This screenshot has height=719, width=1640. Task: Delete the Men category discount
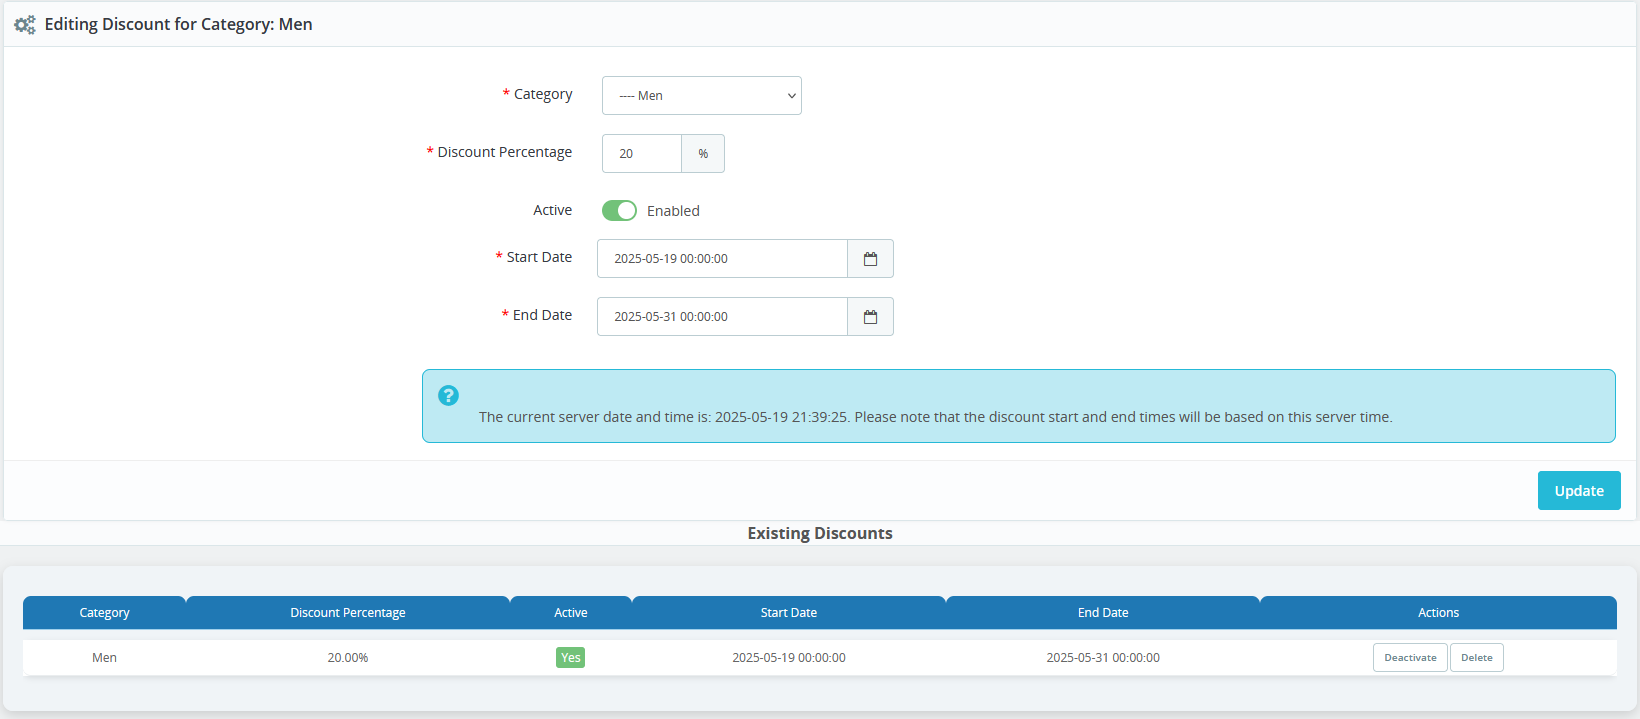click(x=1476, y=658)
